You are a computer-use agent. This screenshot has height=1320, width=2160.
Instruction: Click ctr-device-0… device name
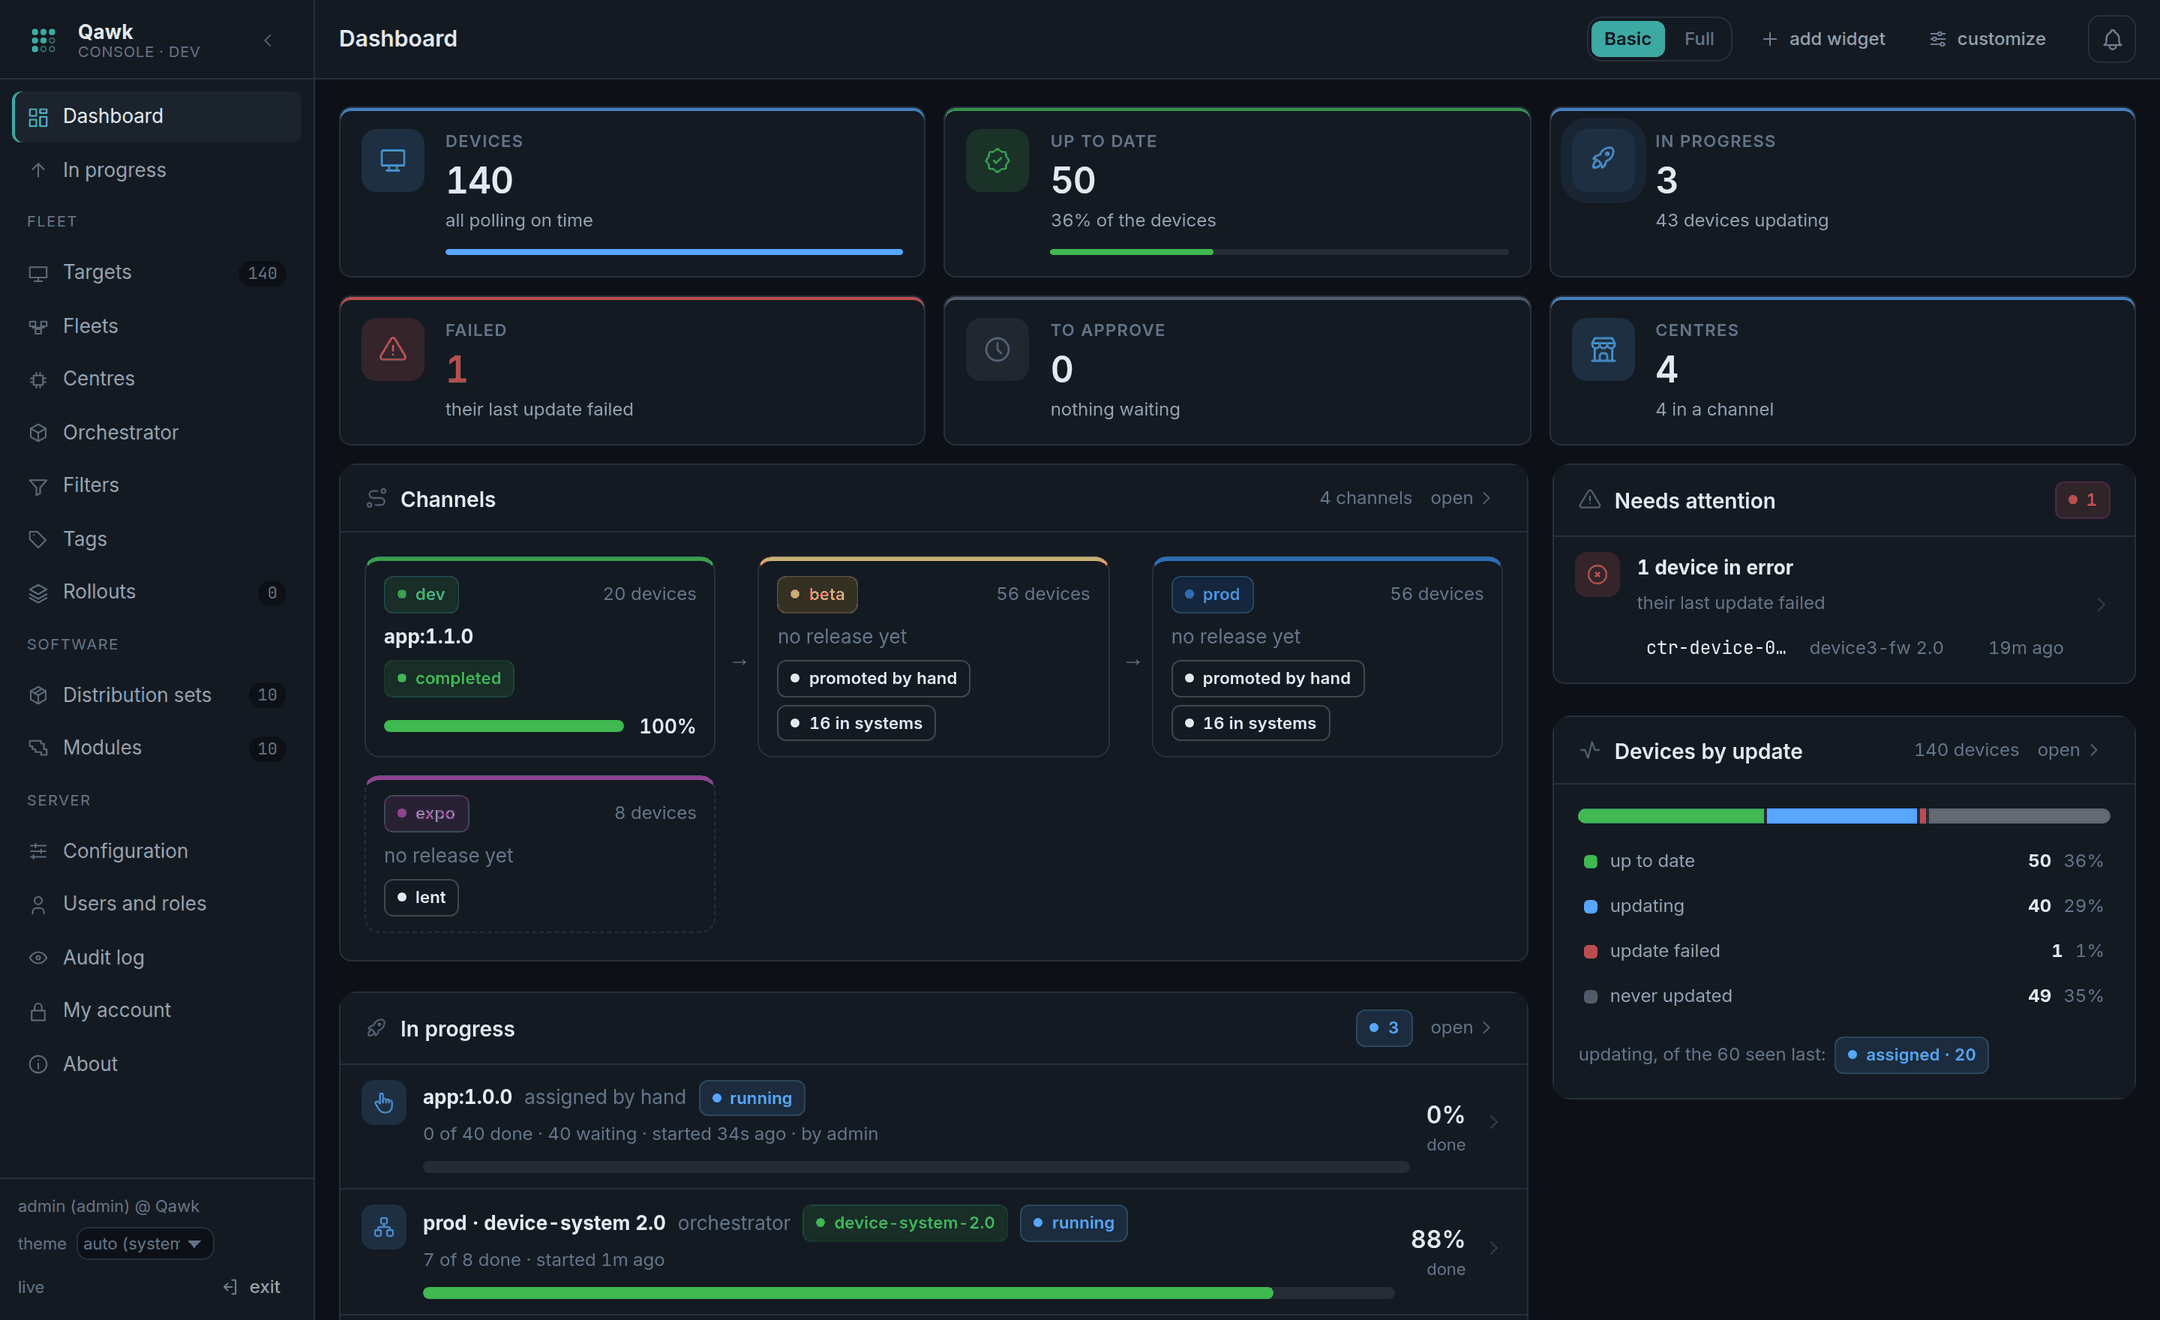click(x=1715, y=648)
